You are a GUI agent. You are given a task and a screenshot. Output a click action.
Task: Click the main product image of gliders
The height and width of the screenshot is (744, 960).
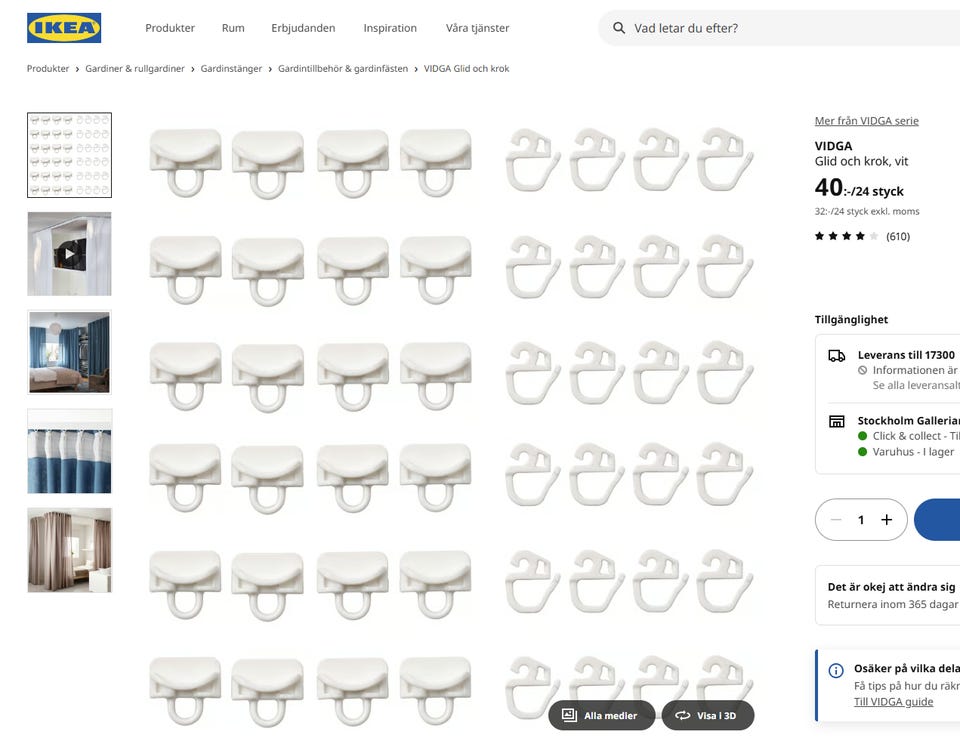click(x=452, y=423)
